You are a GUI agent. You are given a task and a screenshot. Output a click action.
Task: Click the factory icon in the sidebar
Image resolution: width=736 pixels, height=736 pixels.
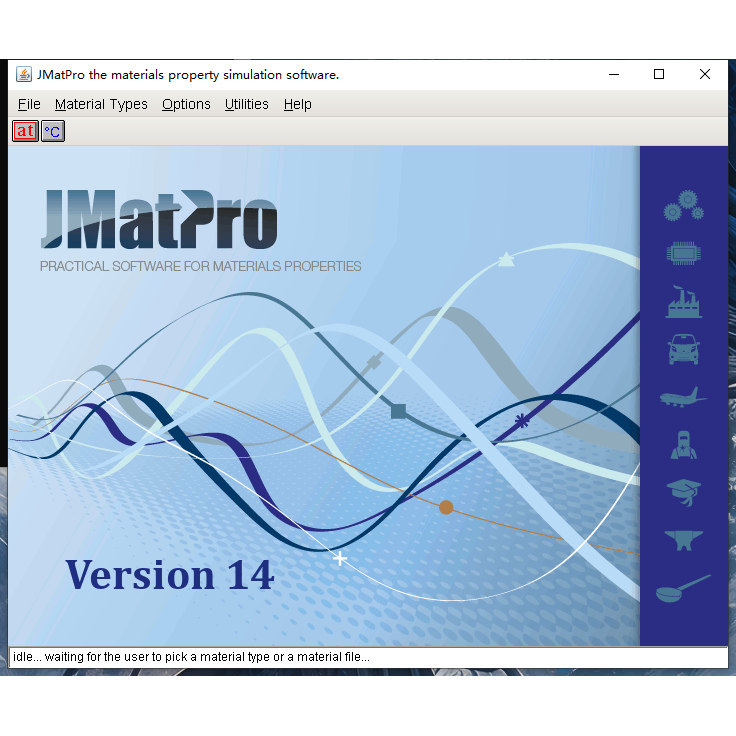click(683, 302)
